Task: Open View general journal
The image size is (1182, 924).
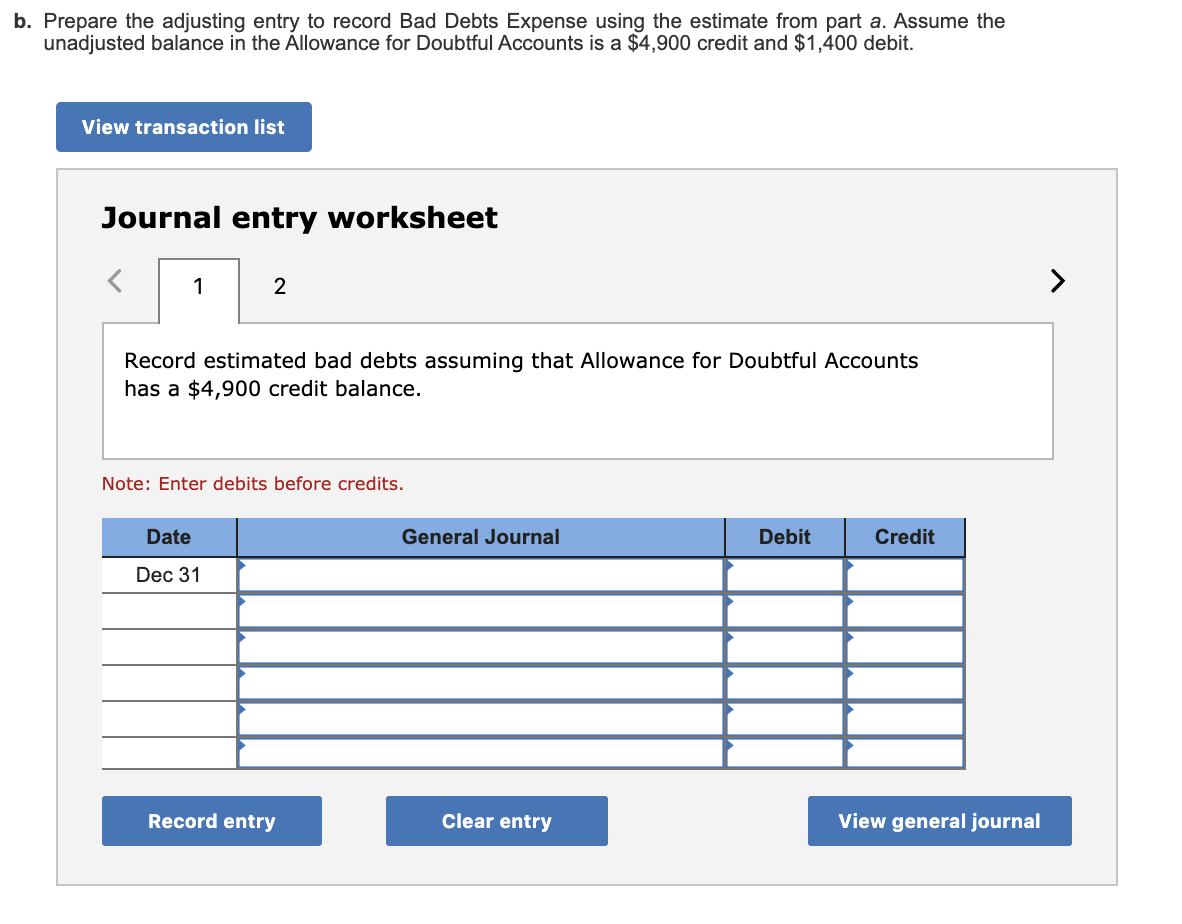Action: pyautogui.click(x=939, y=821)
